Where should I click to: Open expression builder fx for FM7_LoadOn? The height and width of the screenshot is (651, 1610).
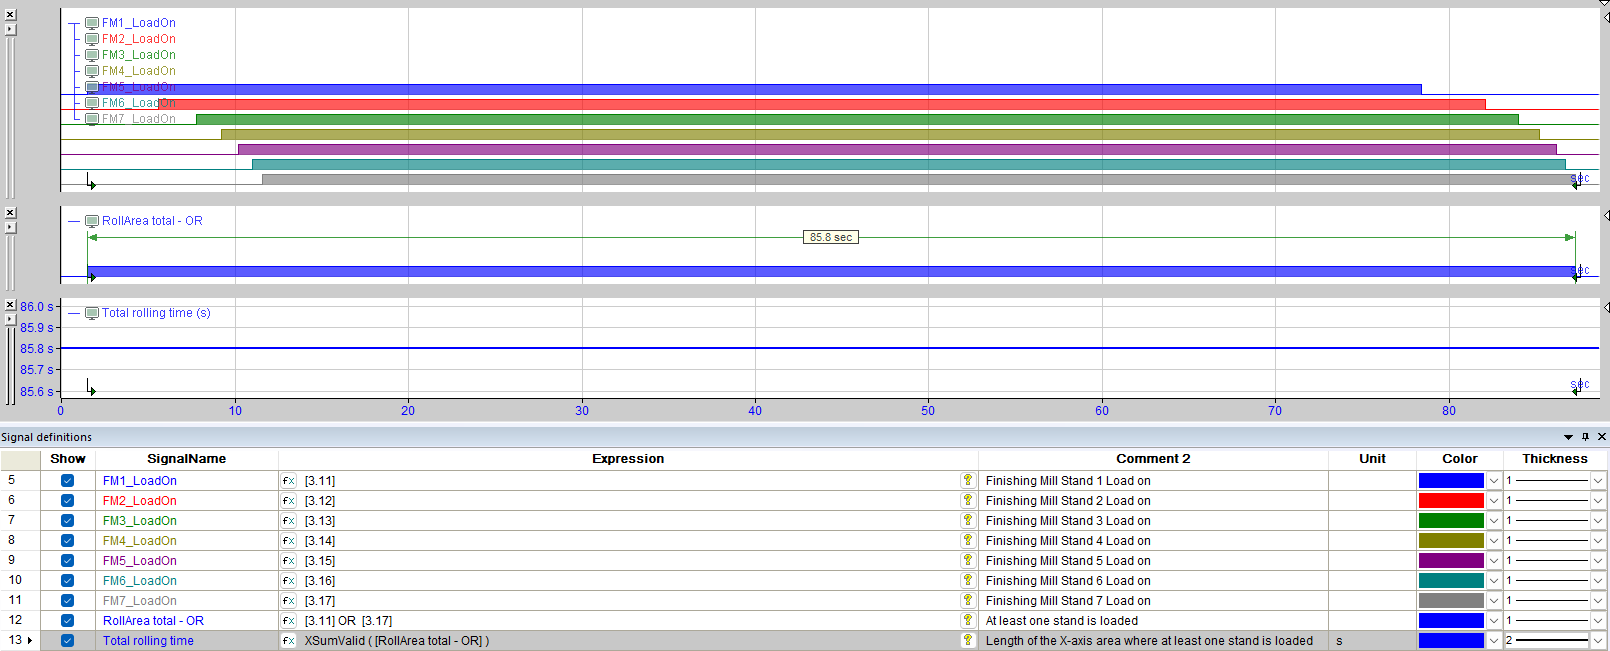pyautogui.click(x=288, y=601)
